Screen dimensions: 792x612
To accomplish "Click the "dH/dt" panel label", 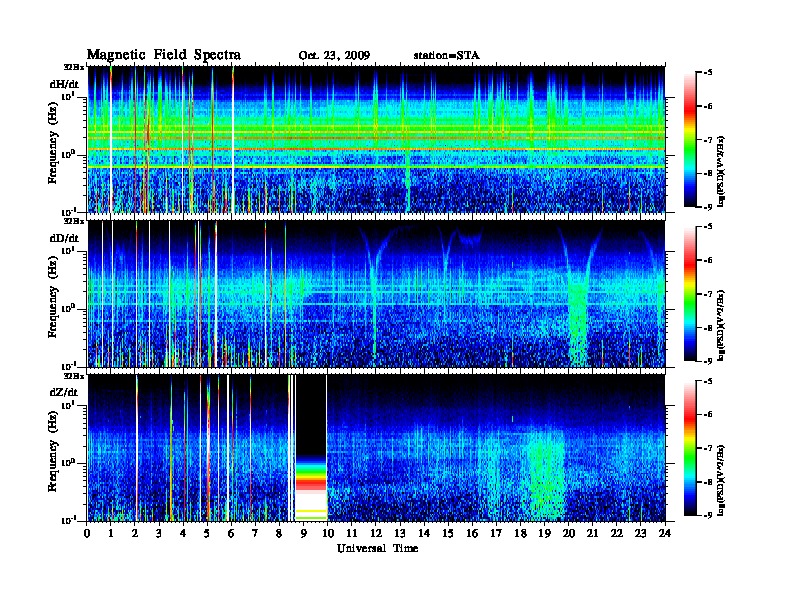I will [64, 84].
